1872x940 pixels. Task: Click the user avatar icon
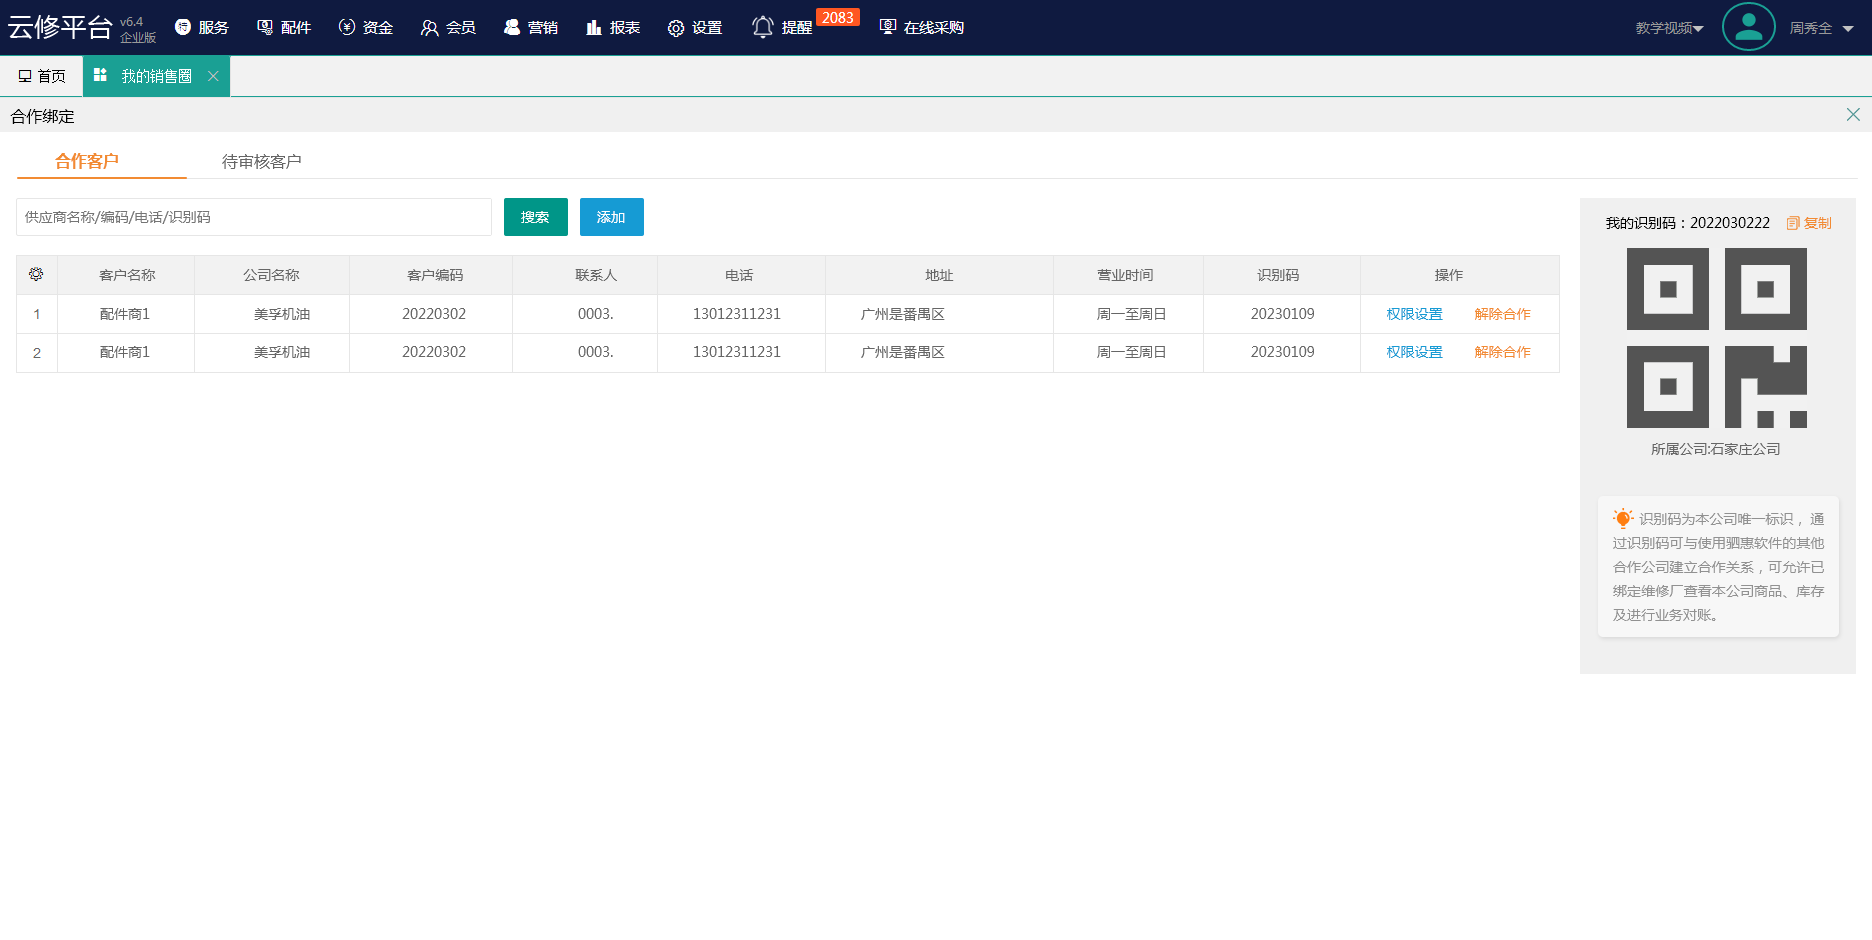coord(1748,27)
